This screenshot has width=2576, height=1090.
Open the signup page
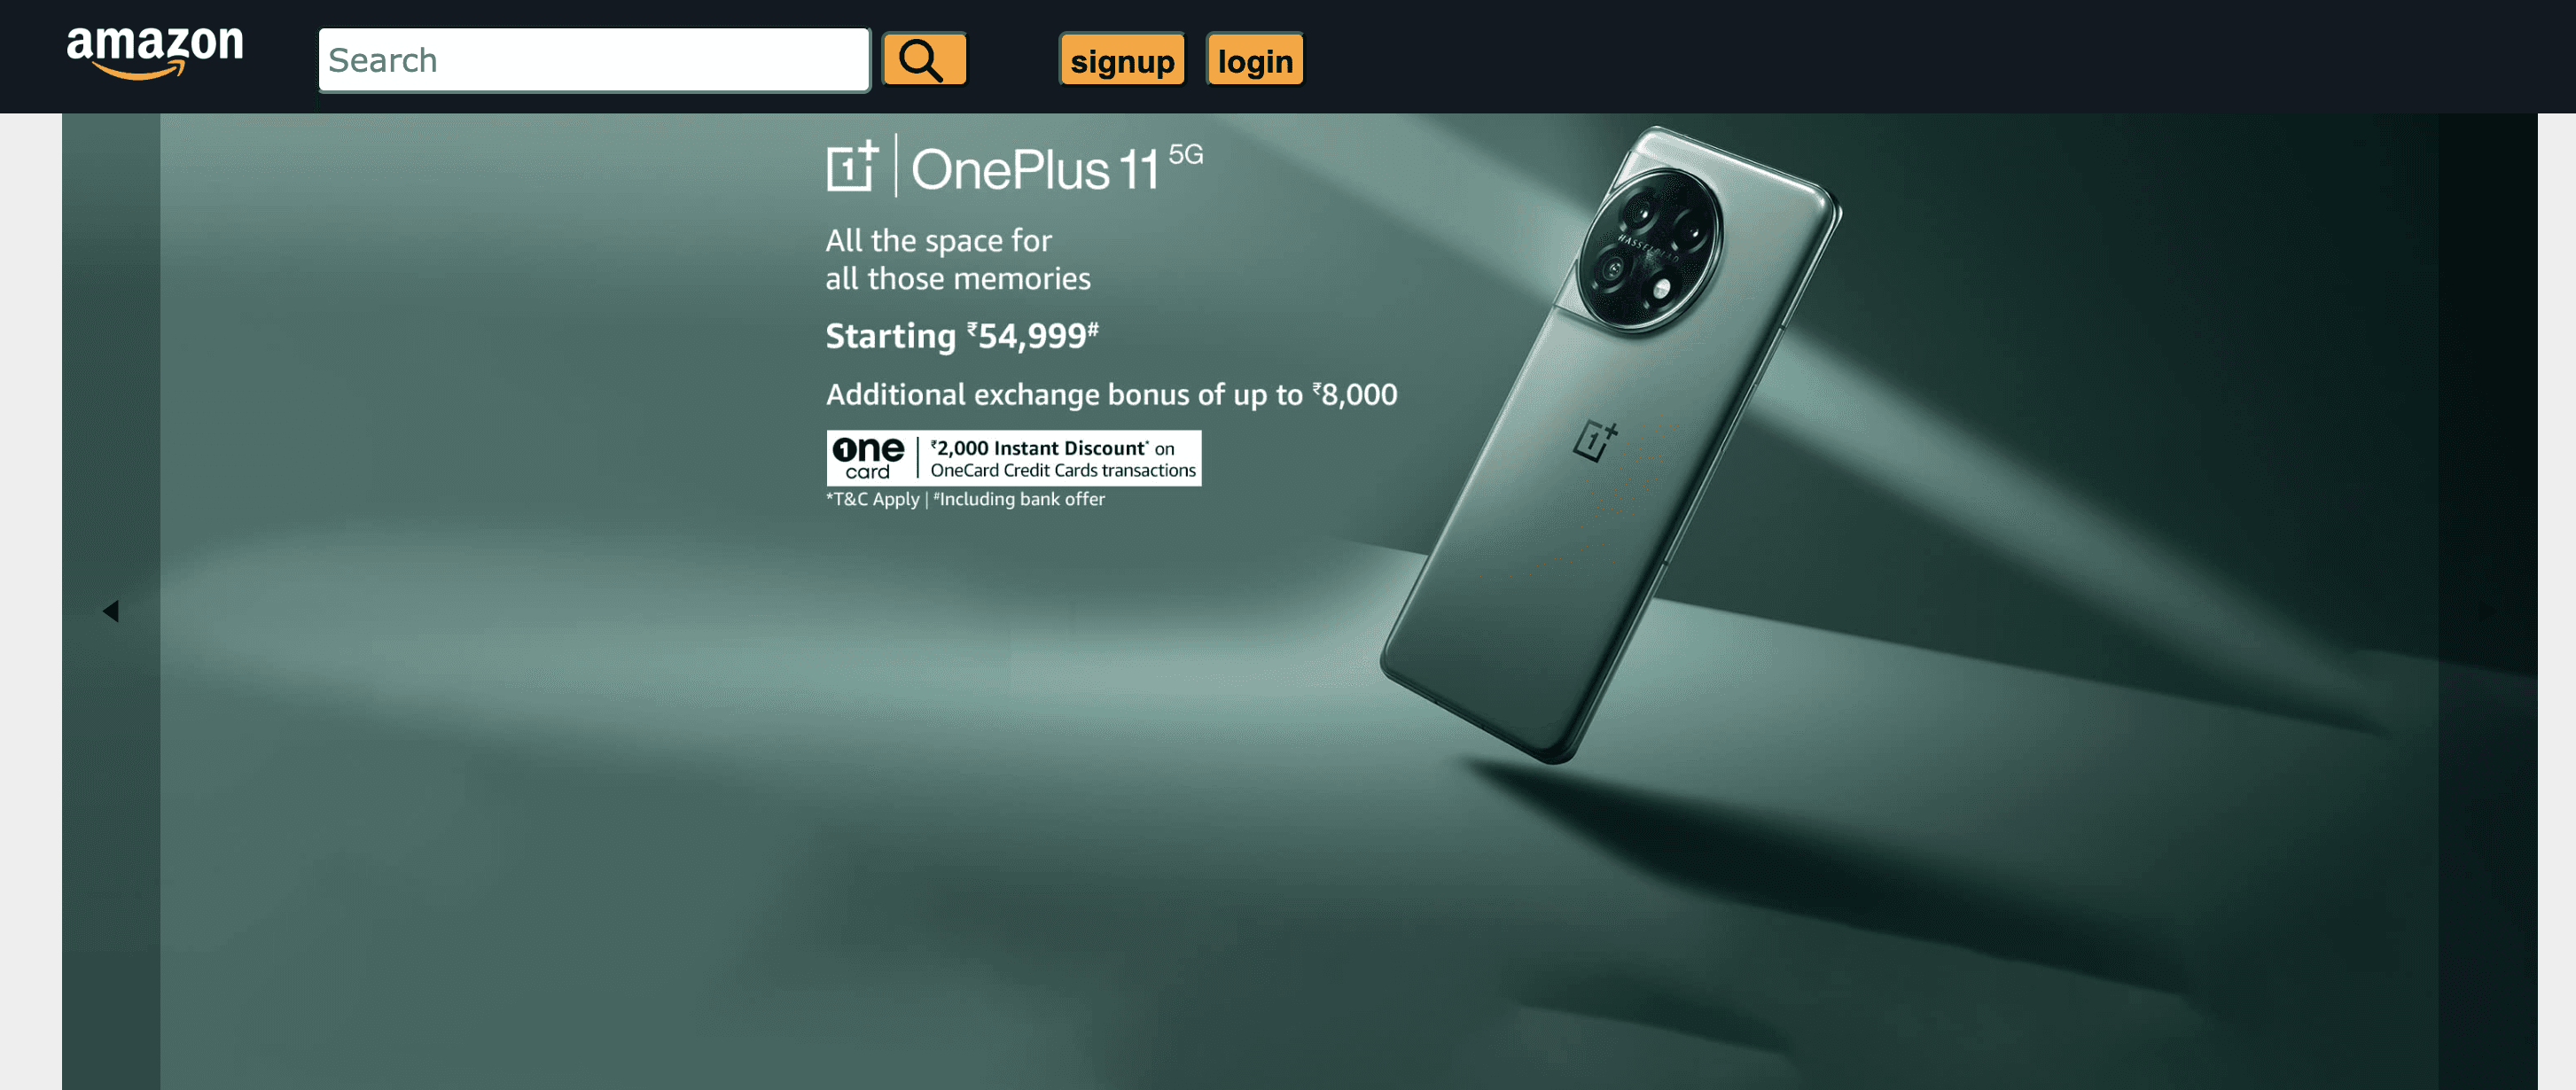pos(1122,60)
